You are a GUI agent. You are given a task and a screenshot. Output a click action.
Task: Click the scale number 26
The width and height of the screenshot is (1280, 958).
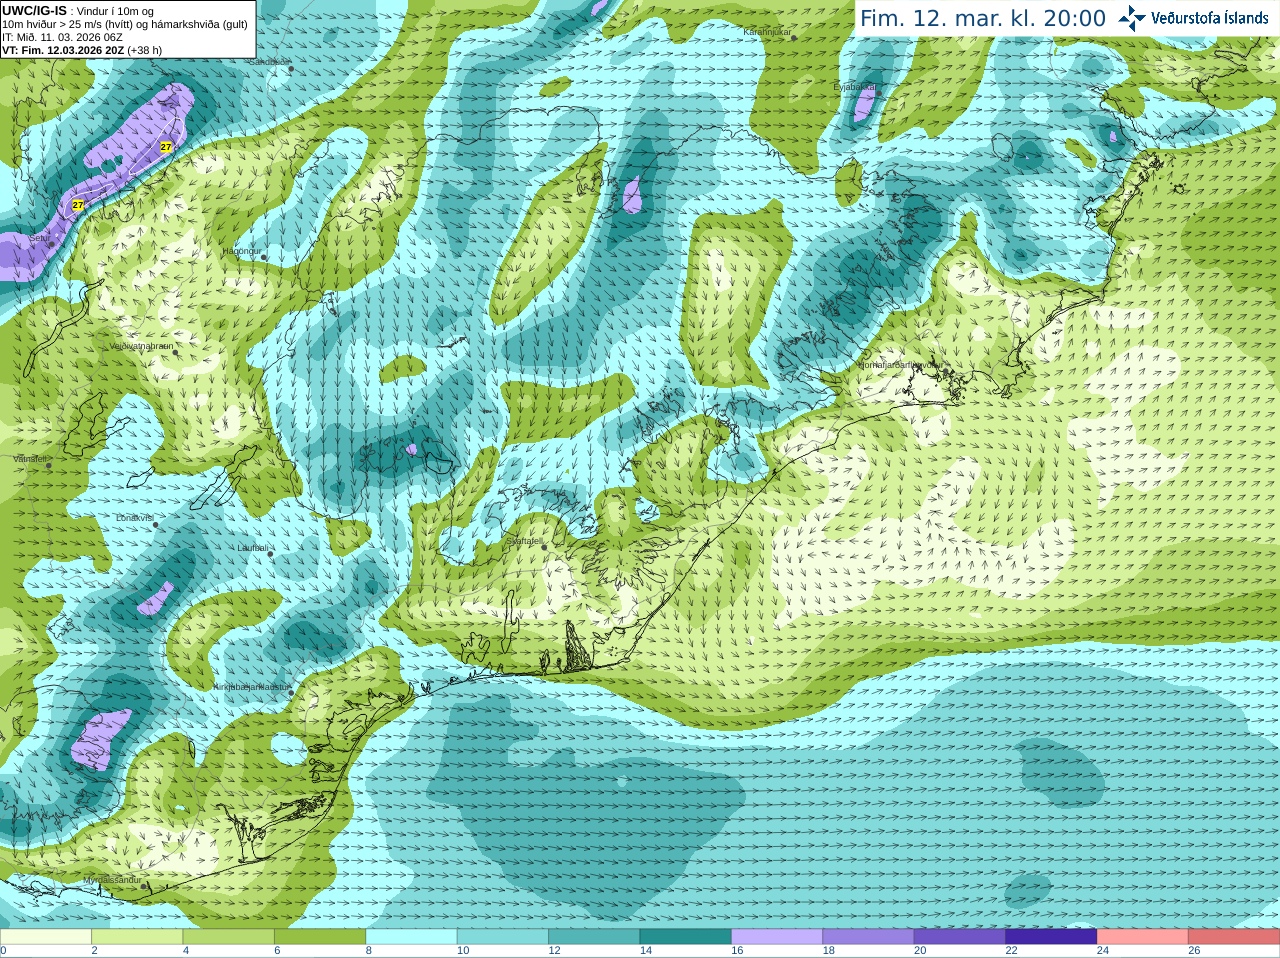point(1194,951)
